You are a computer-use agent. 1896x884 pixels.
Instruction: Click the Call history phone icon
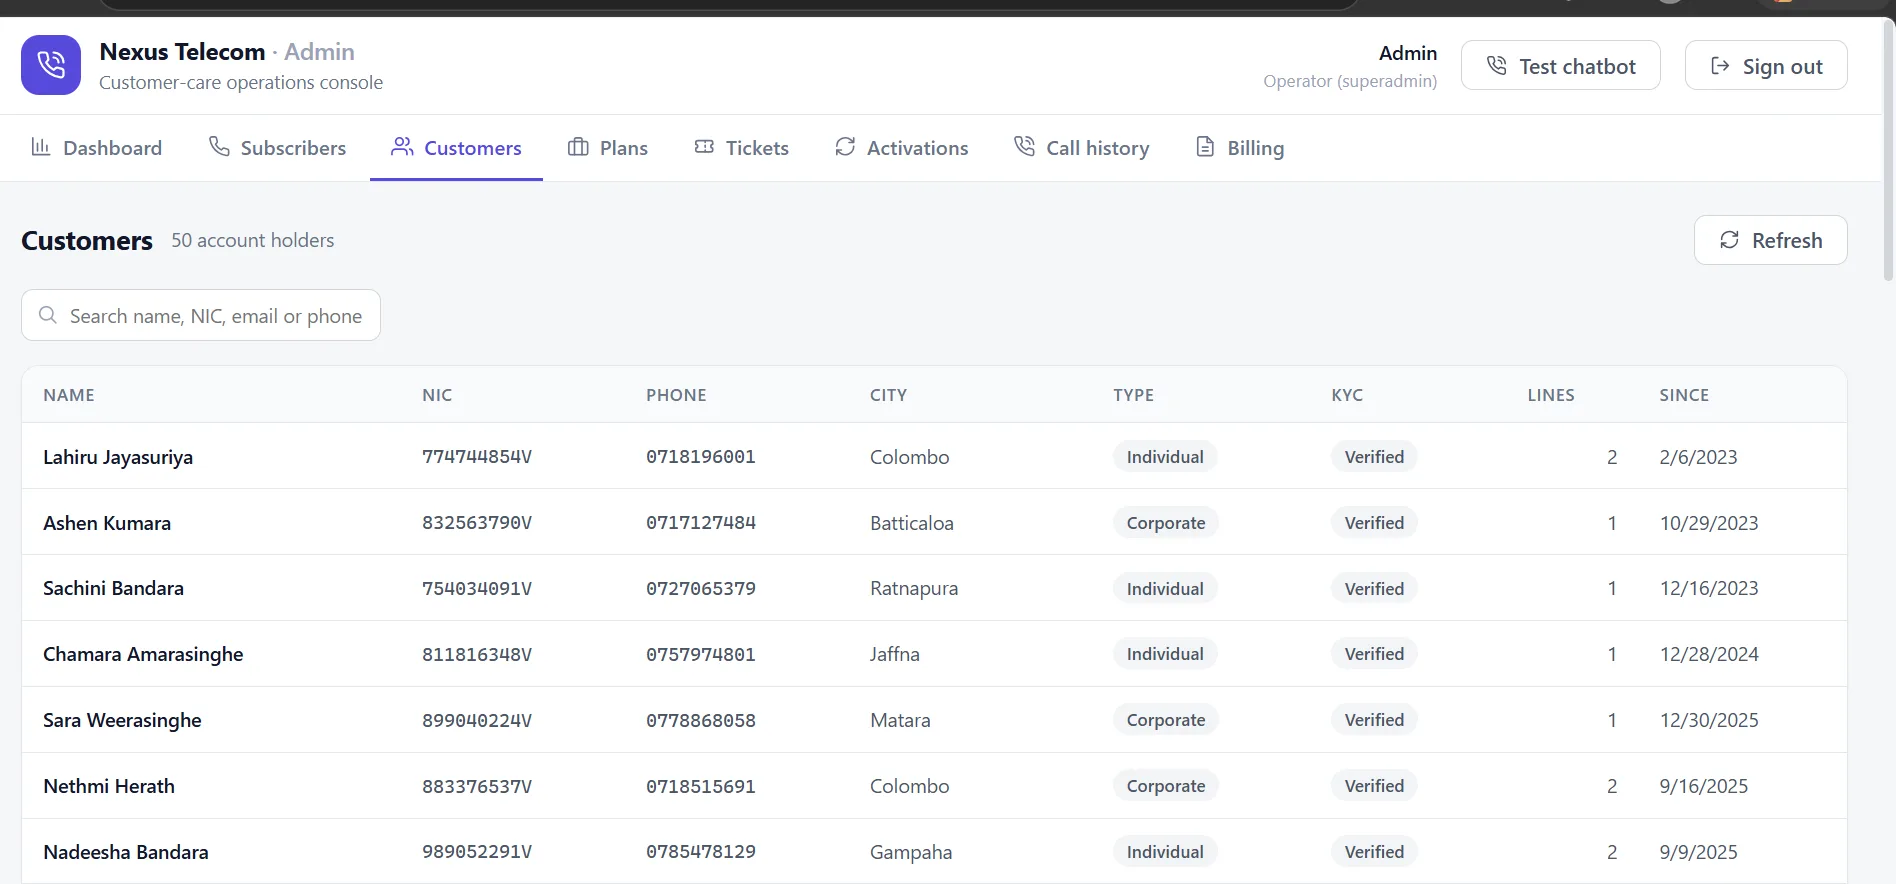pos(1024,147)
